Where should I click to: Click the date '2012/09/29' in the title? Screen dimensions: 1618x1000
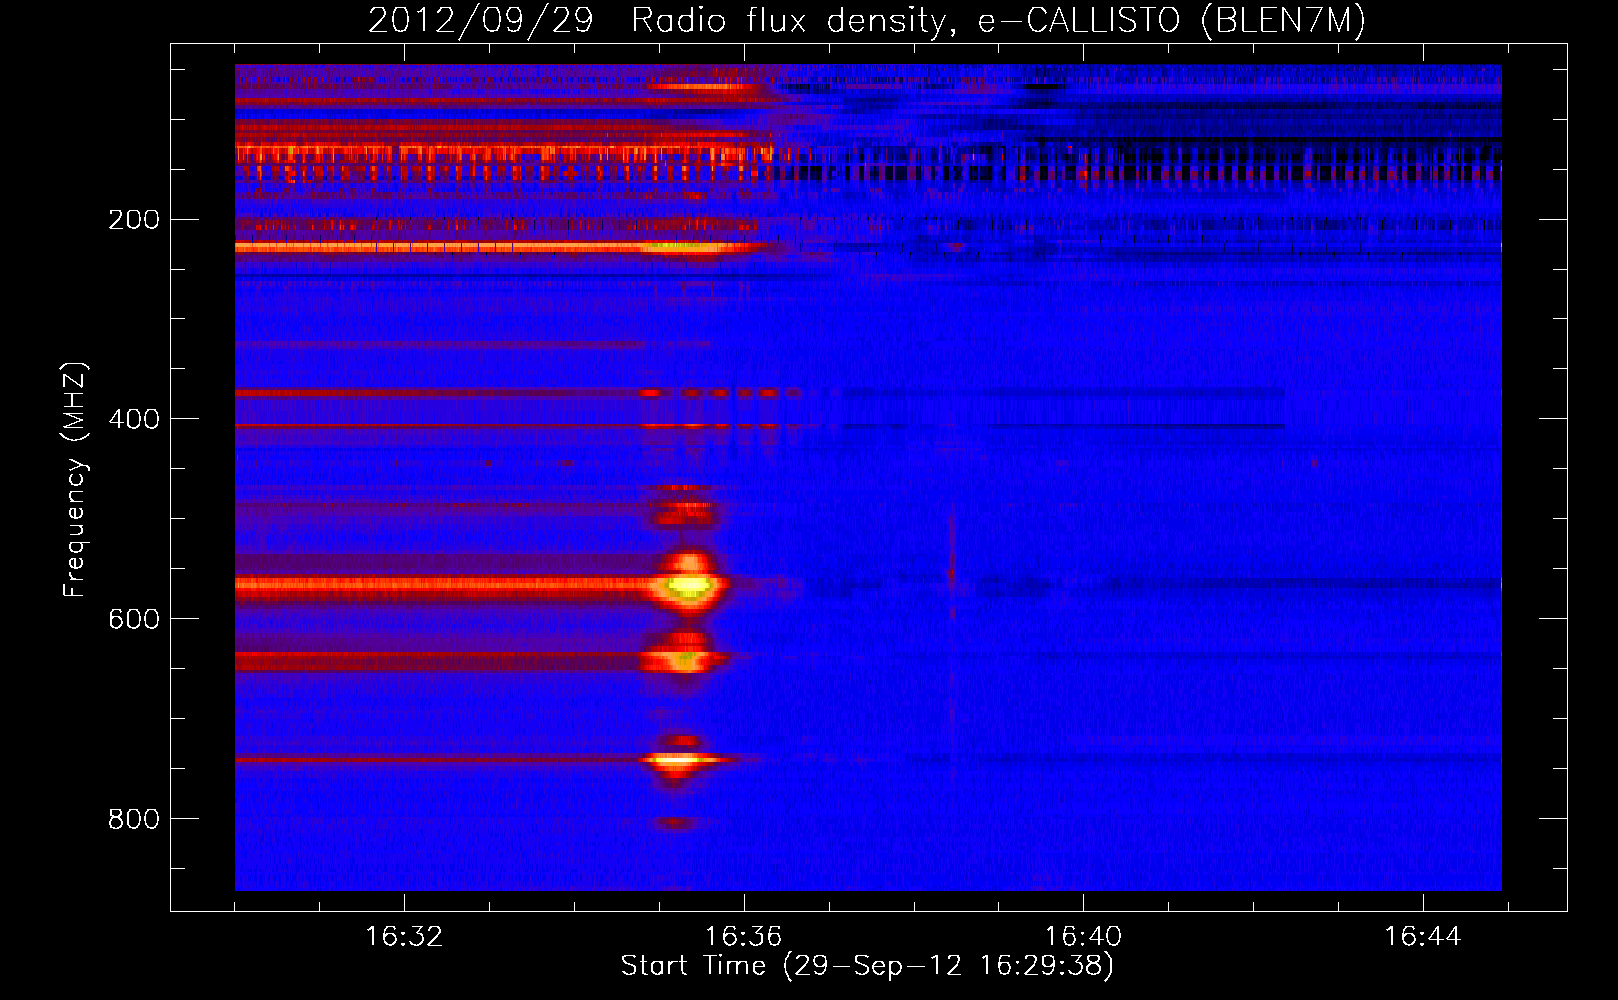[481, 21]
